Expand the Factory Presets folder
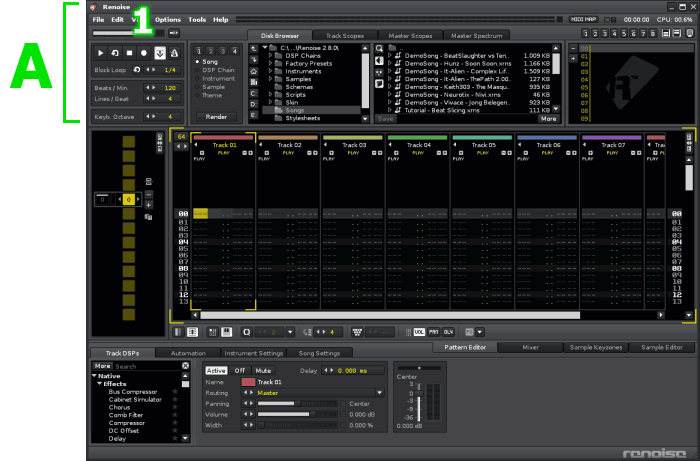Screen dimensions: 700x461 click(271, 63)
